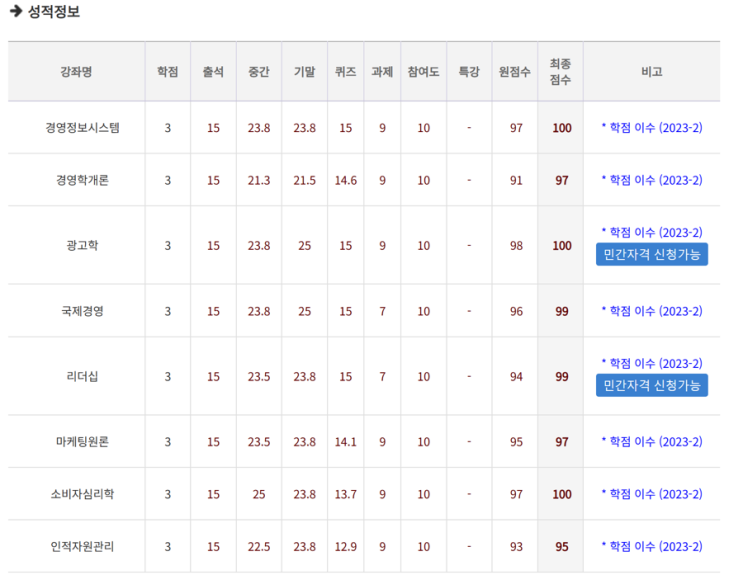Open 학점 이수 (2023-2) note for 국제경영
This screenshot has height=575, width=743.
click(x=652, y=311)
